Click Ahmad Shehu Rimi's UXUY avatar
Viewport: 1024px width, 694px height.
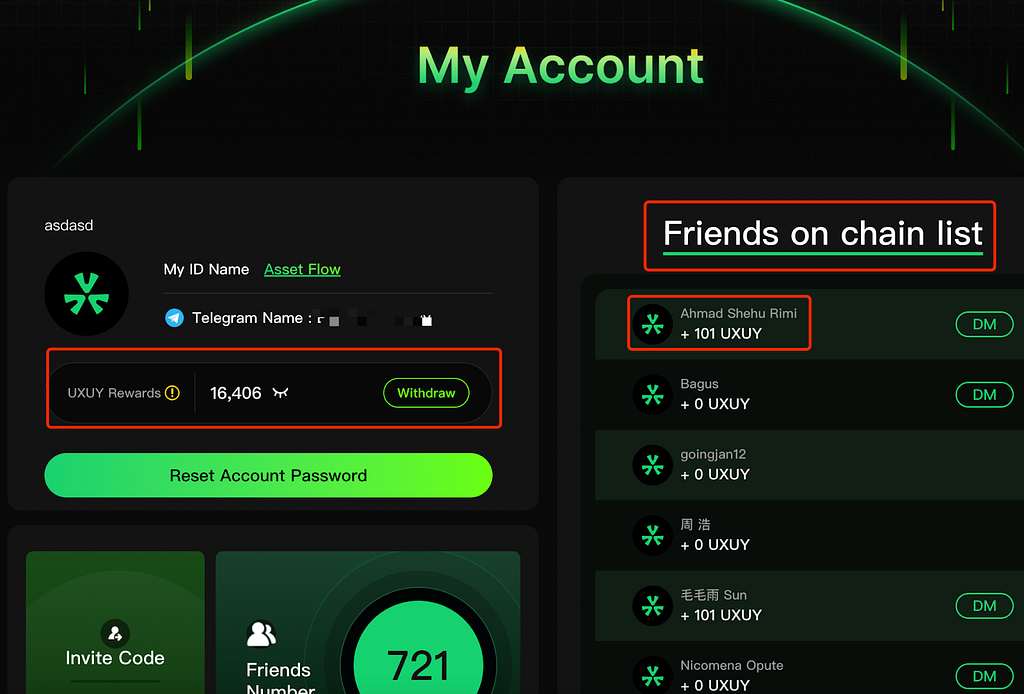(x=653, y=324)
